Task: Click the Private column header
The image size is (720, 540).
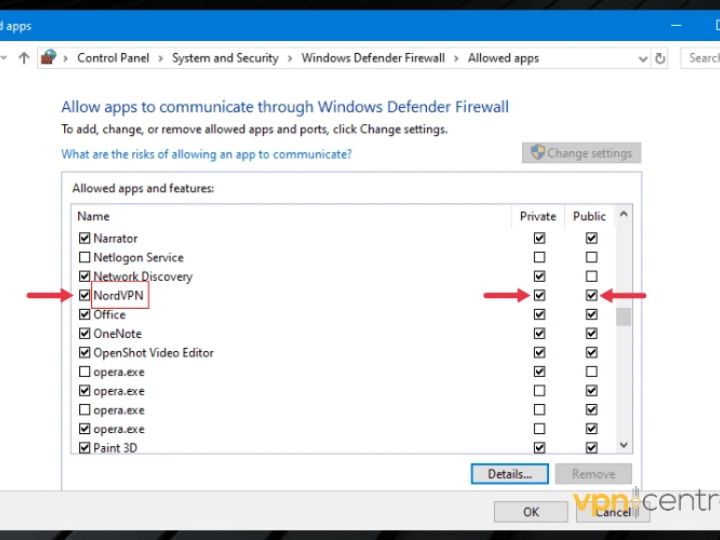Action: [538, 216]
